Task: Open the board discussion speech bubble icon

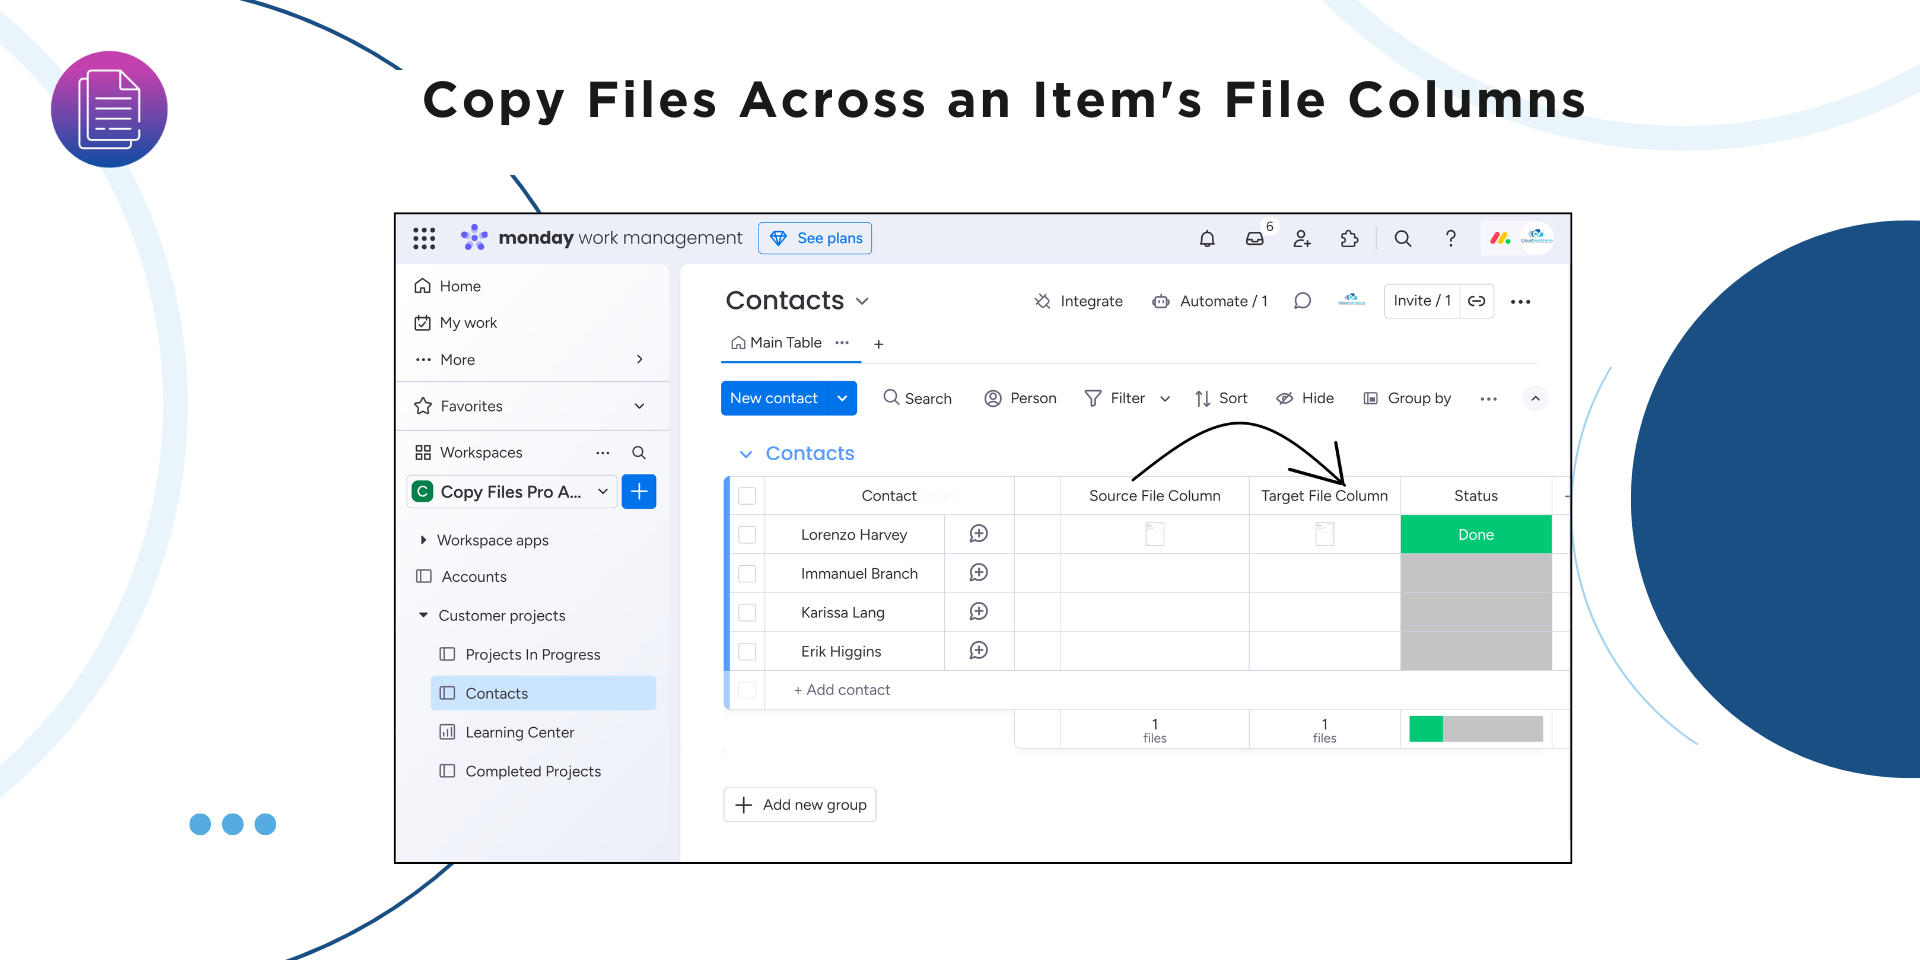Action: [x=1302, y=301]
